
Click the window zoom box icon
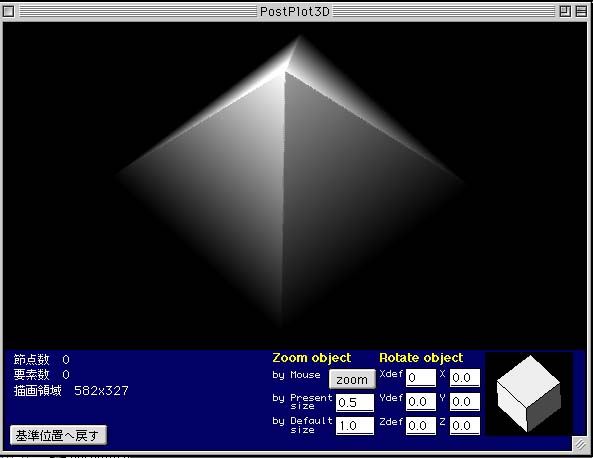(x=565, y=12)
